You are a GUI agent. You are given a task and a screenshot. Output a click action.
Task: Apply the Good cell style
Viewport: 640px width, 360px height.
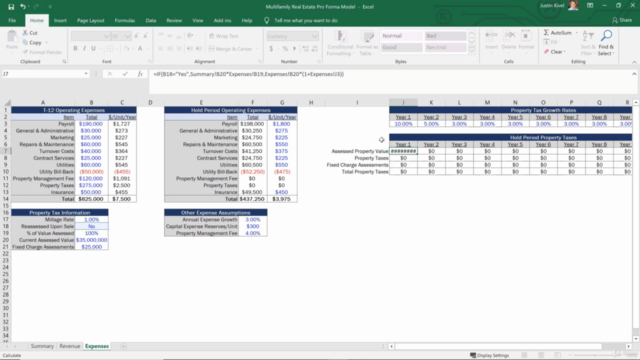pos(402,47)
